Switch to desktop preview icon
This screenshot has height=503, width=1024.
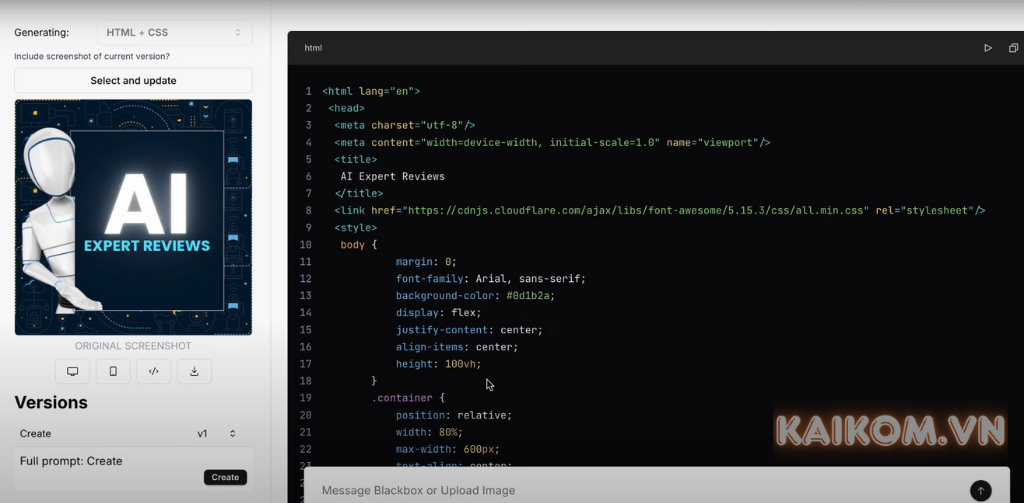pos(72,371)
